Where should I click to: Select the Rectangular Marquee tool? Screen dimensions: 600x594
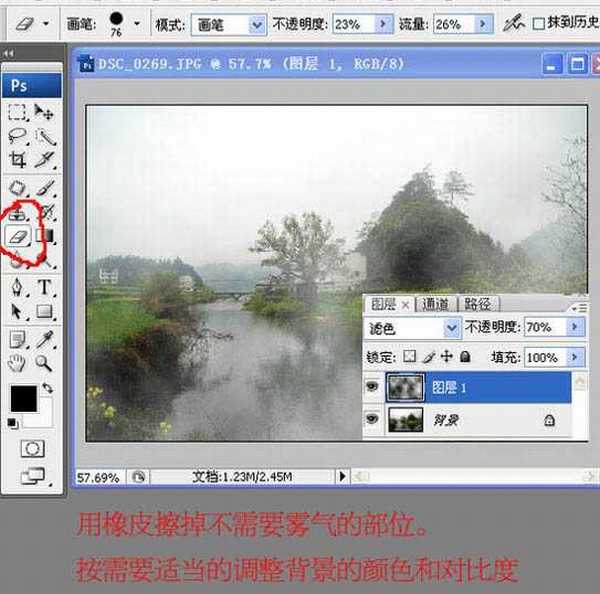[17, 112]
